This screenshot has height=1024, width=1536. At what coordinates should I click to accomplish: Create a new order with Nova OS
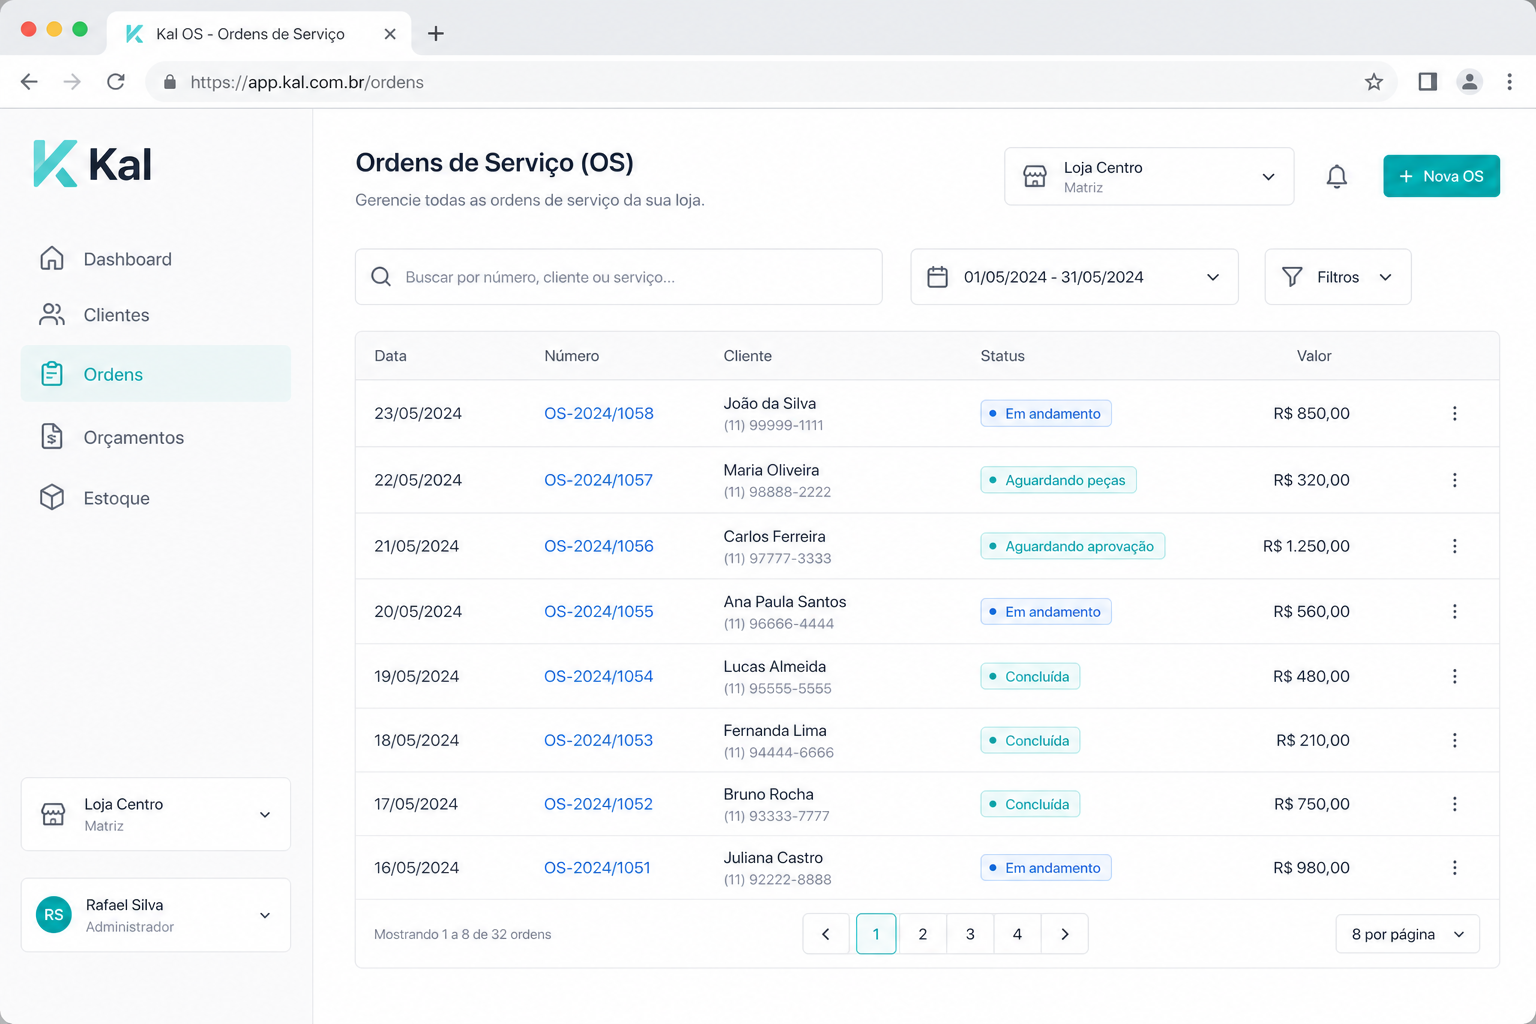(x=1441, y=176)
